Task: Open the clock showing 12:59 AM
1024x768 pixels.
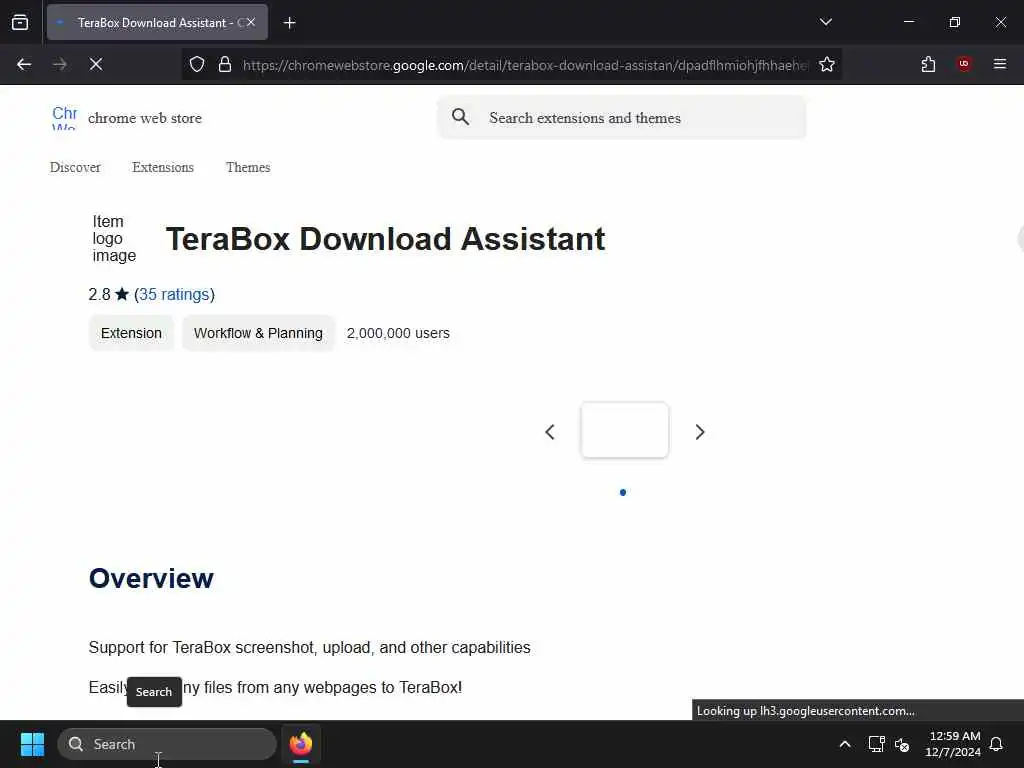Action: tap(953, 744)
